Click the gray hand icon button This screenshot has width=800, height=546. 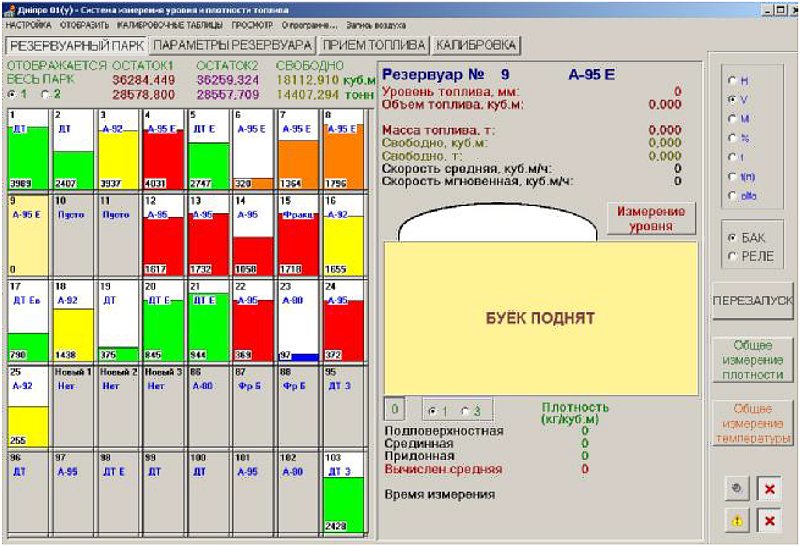click(x=737, y=489)
